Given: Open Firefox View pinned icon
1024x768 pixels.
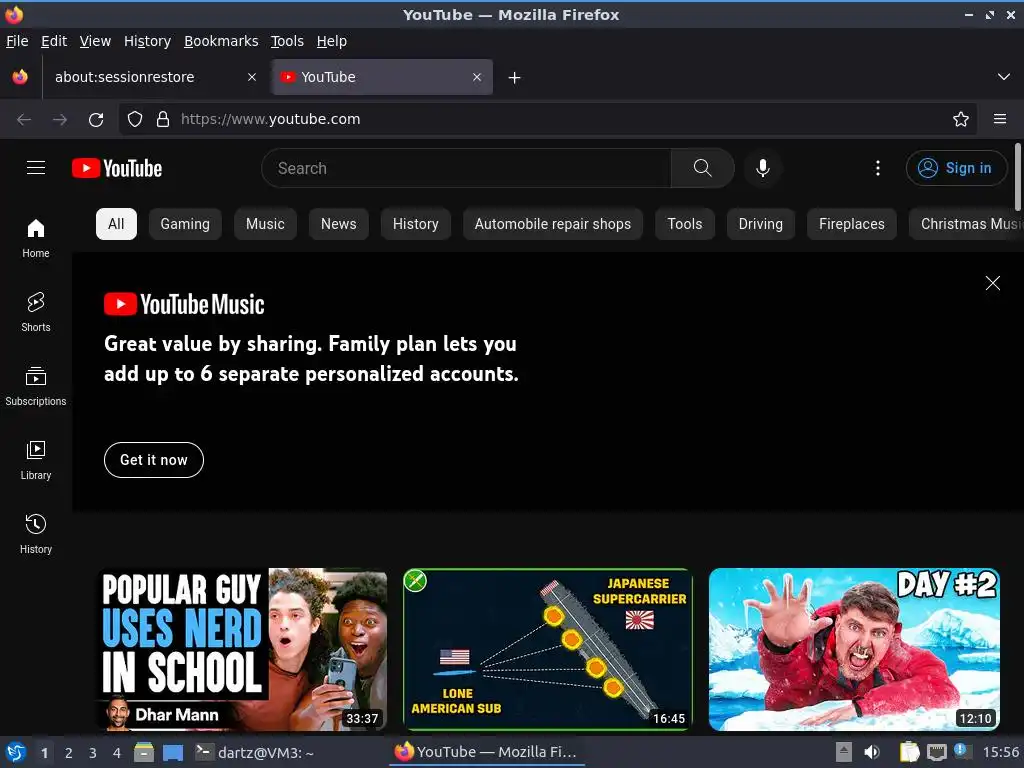Looking at the screenshot, I should coord(20,77).
